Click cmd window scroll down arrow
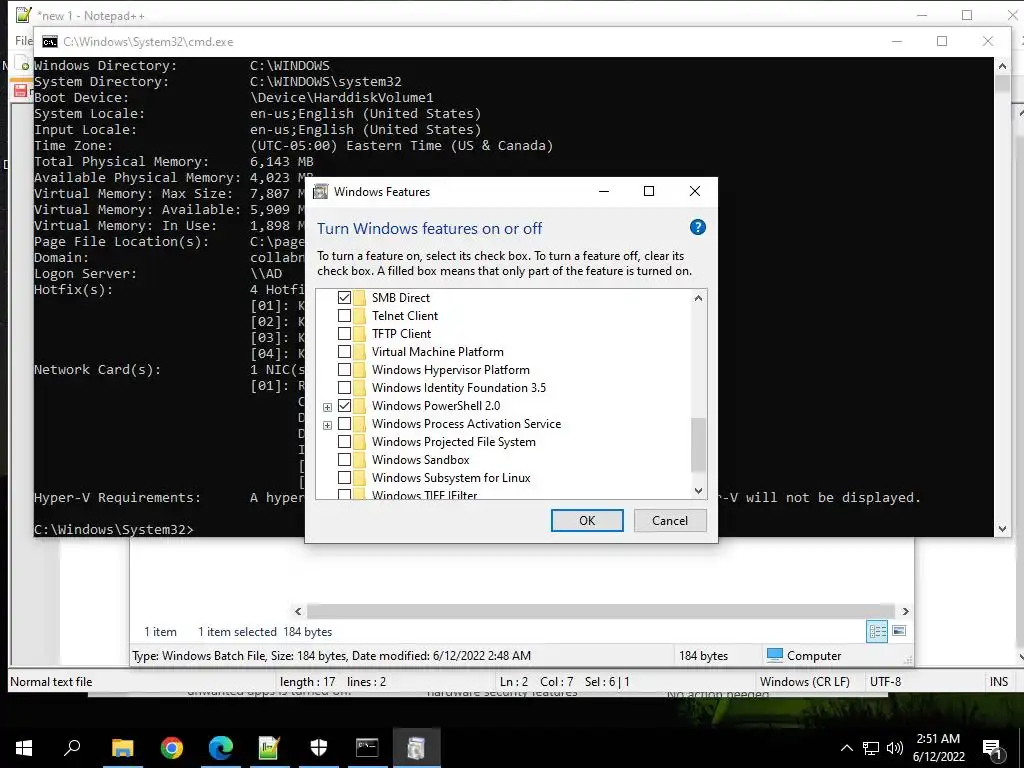Viewport: 1024px width, 768px height. tap(1002, 529)
